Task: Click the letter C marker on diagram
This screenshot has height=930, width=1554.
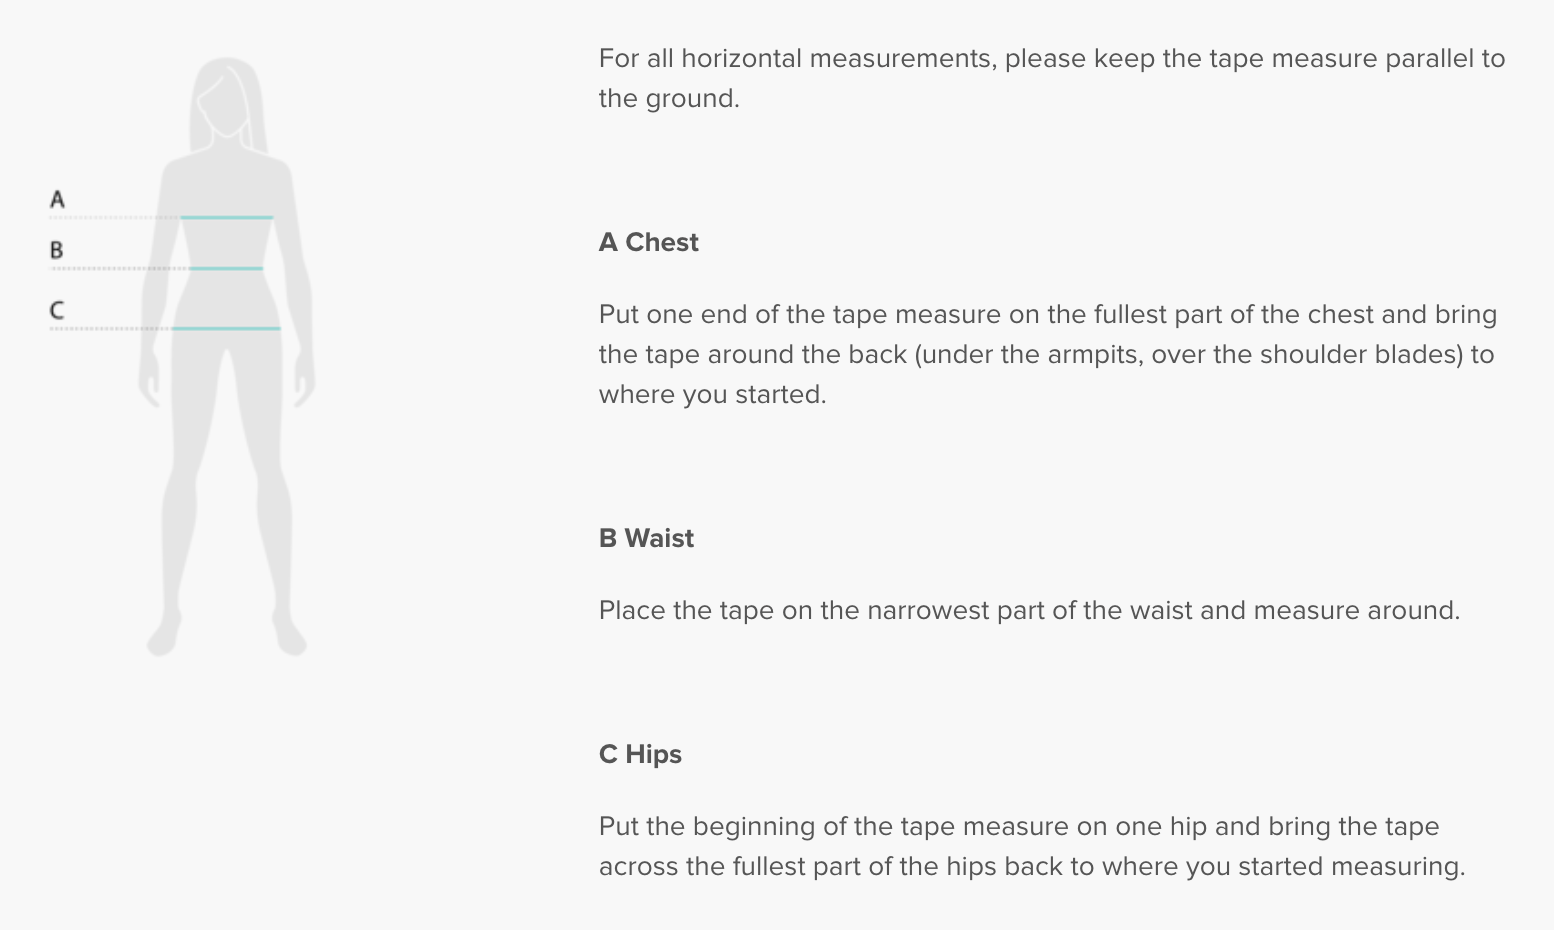Action: coord(57,310)
